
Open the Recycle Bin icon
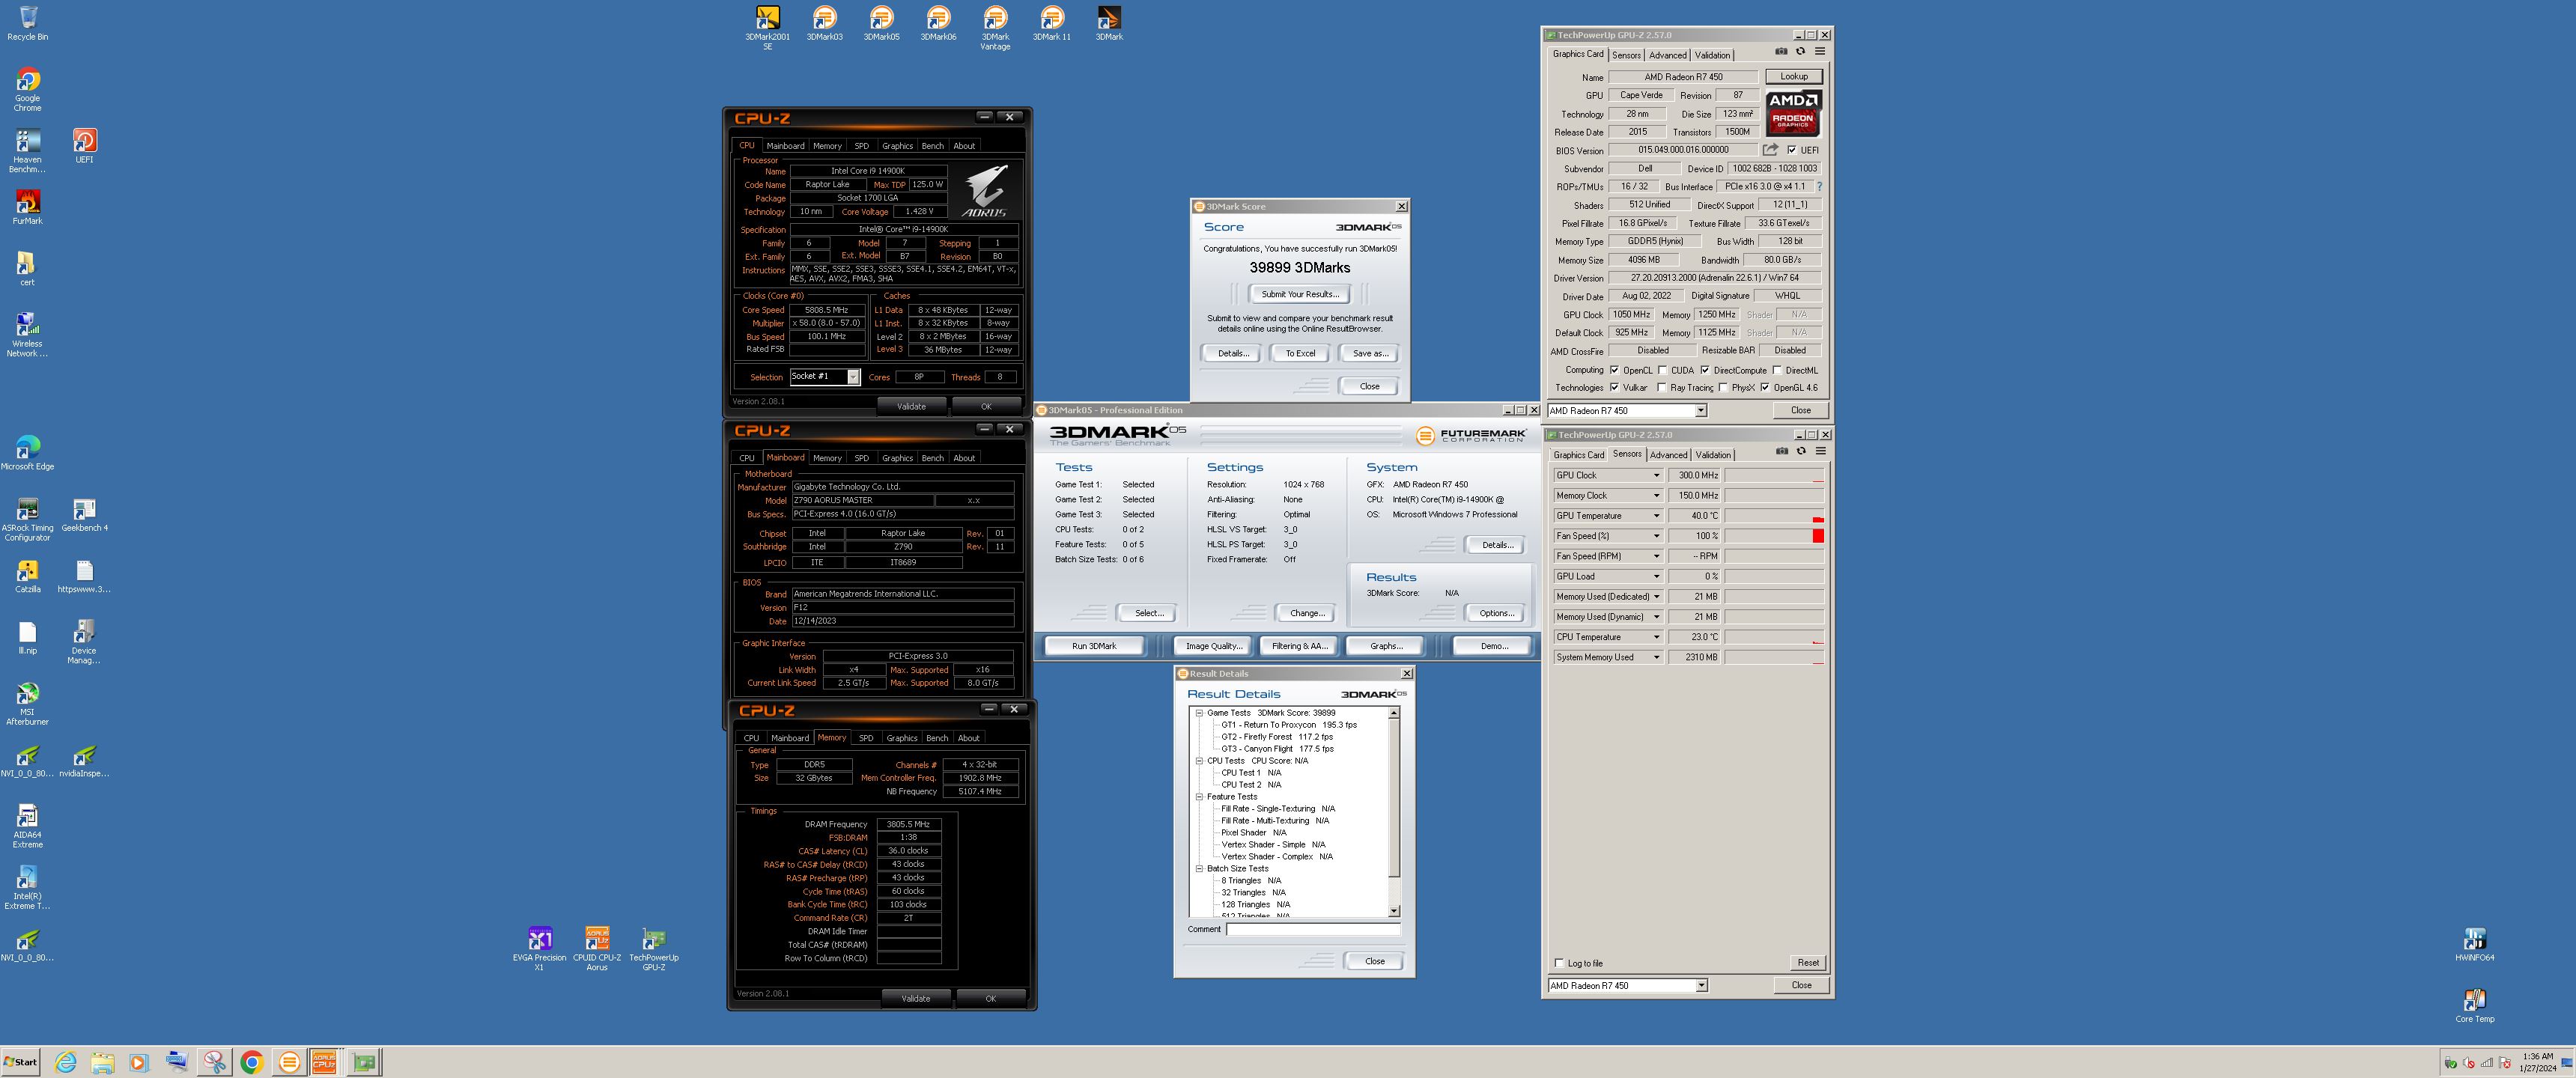(x=28, y=23)
